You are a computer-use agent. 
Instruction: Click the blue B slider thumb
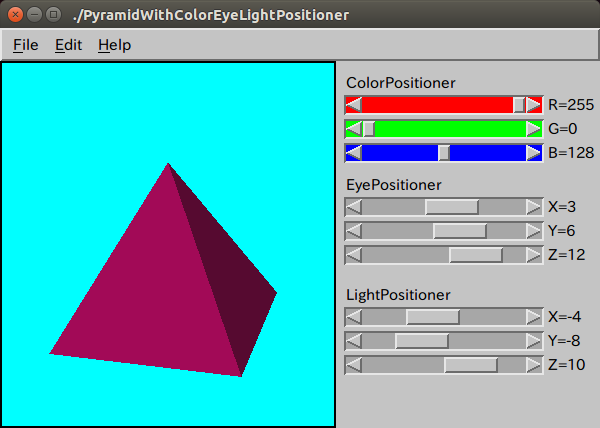point(444,153)
